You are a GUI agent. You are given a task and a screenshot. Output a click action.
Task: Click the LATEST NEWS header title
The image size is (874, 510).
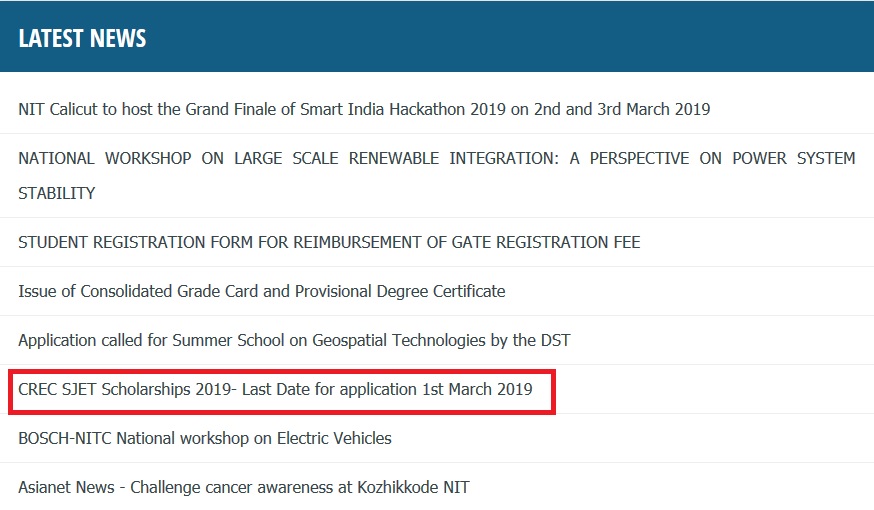click(x=82, y=38)
